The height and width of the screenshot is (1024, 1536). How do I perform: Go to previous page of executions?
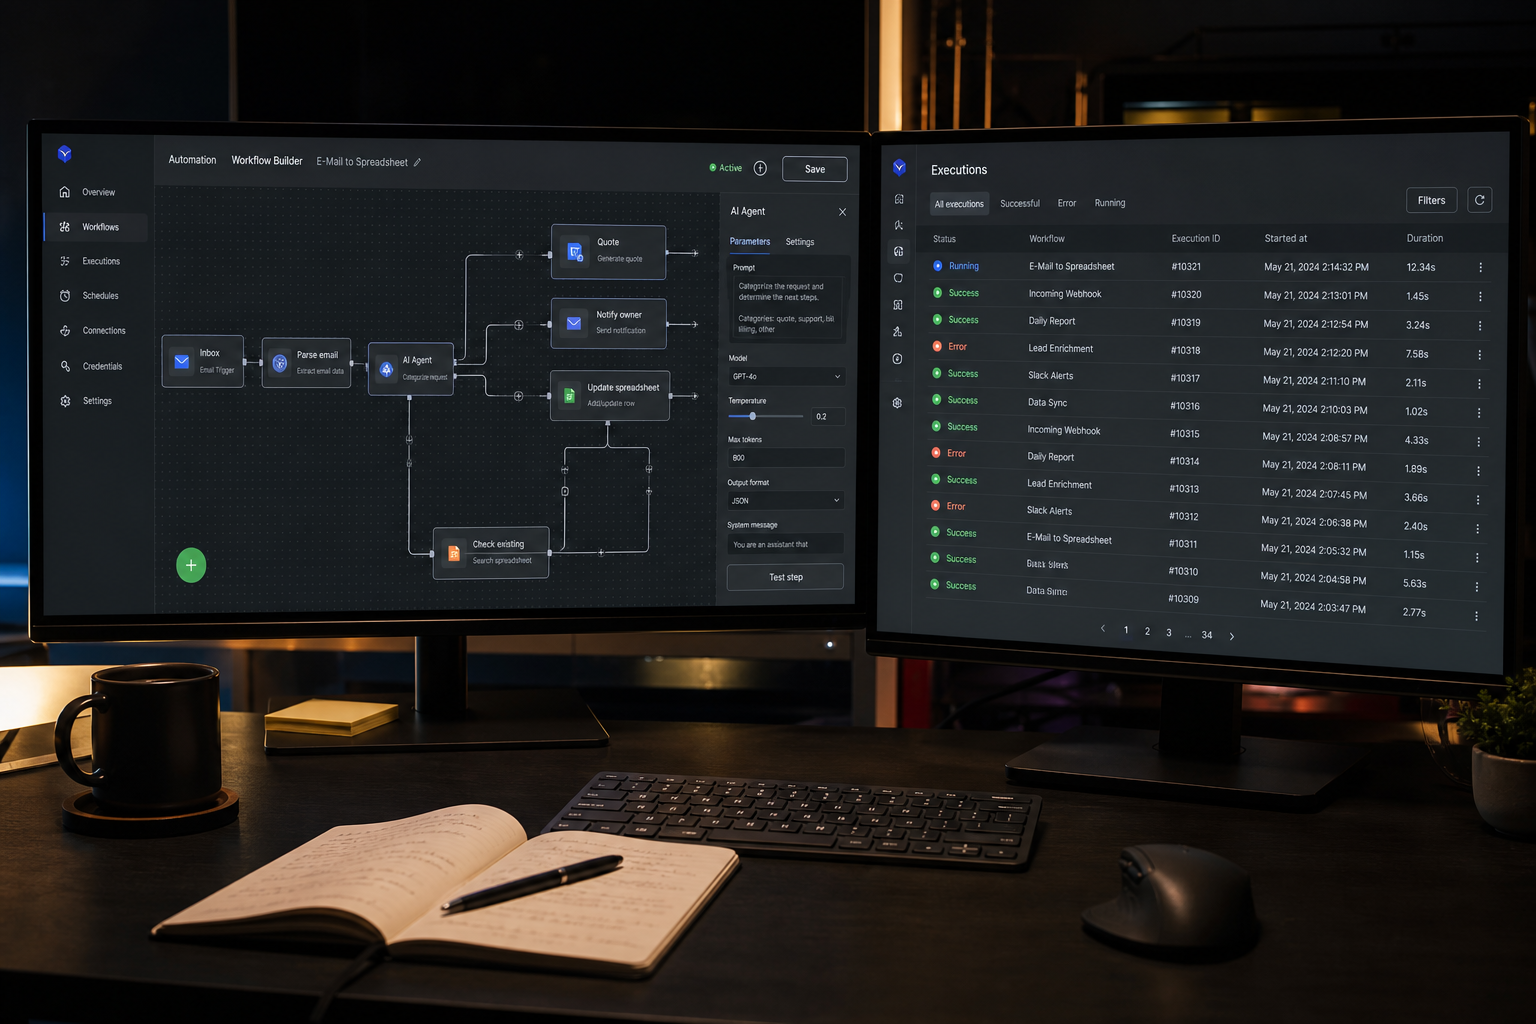pyautogui.click(x=1103, y=629)
